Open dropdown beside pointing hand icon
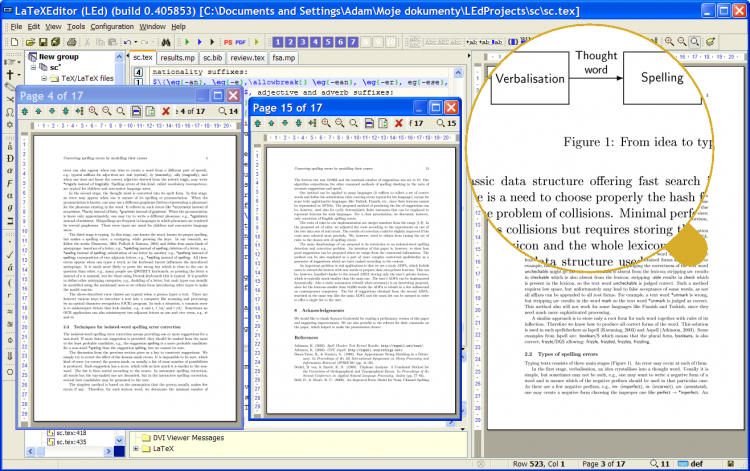Image resolution: width=750 pixels, height=471 pixels. 19,62
